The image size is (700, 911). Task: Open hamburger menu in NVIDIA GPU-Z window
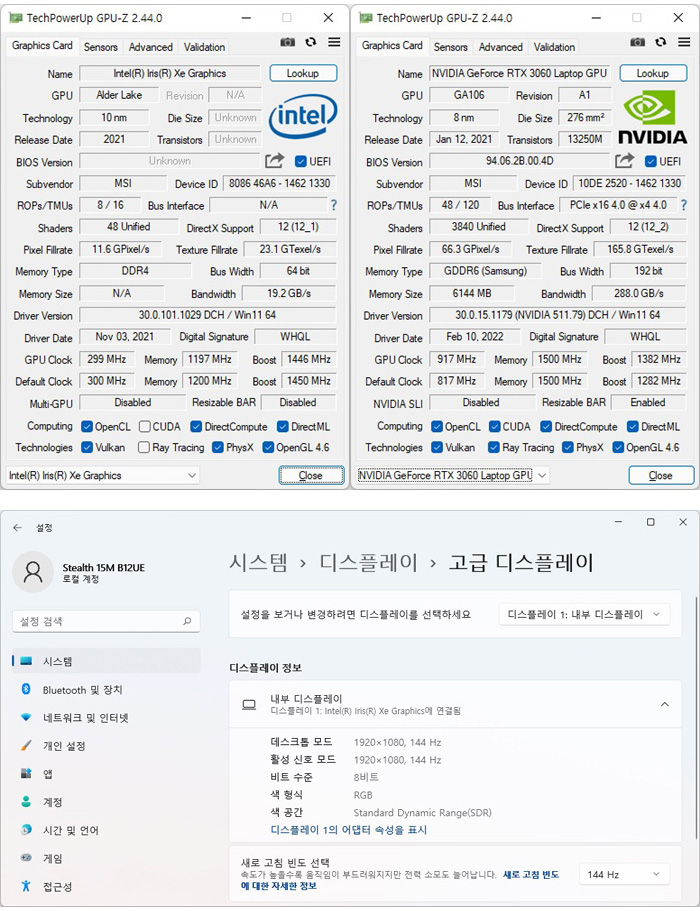pos(684,42)
